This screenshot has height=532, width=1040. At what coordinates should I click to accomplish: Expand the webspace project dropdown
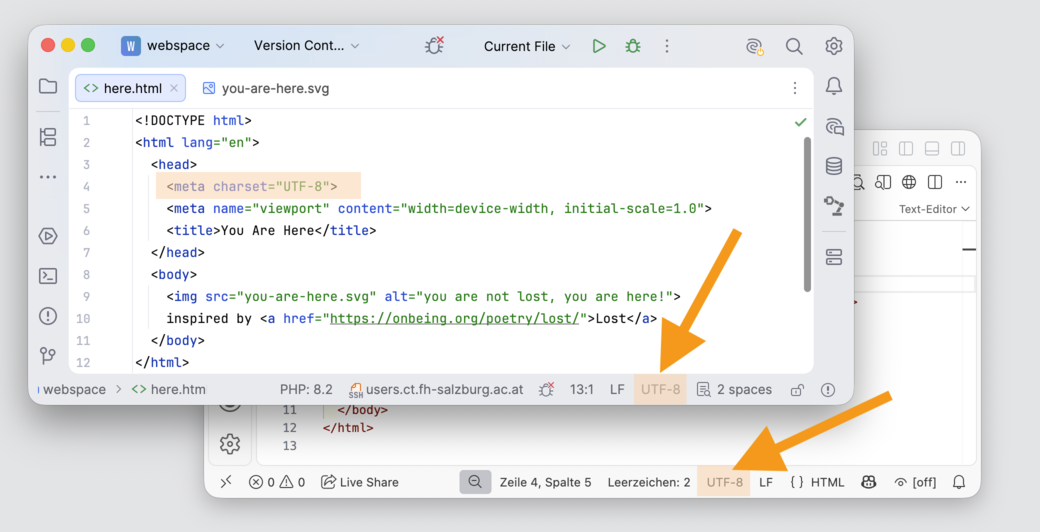click(173, 46)
